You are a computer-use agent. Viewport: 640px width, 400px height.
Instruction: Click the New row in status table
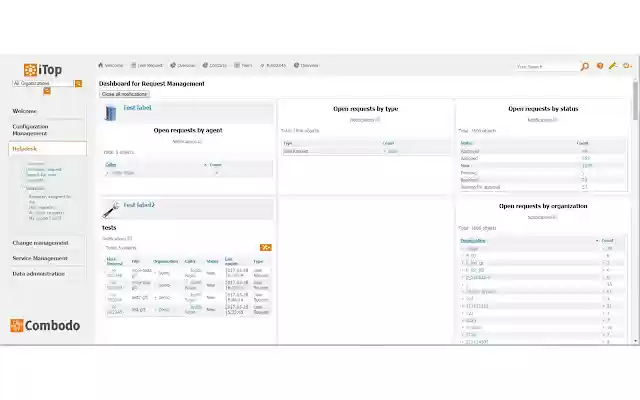[542, 166]
